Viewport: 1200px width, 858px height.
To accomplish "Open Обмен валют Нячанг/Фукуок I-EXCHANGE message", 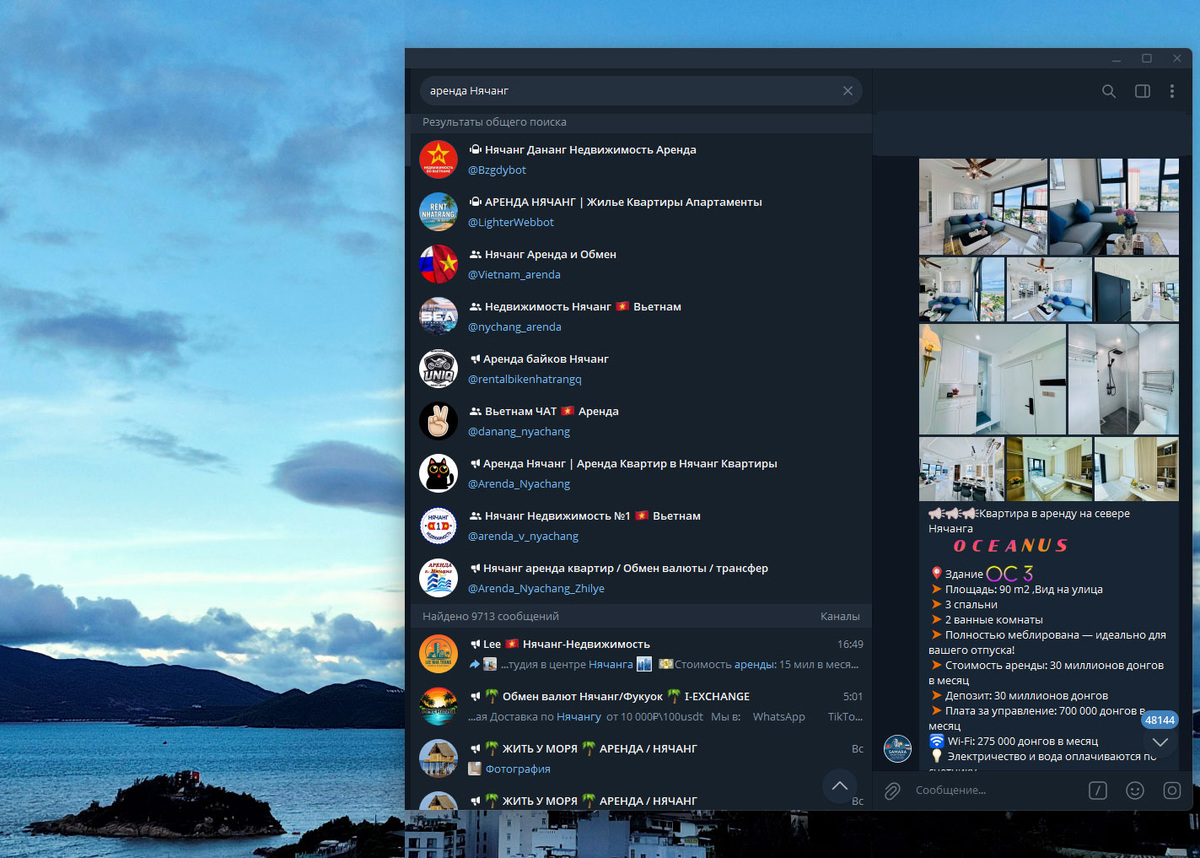I will point(641,706).
